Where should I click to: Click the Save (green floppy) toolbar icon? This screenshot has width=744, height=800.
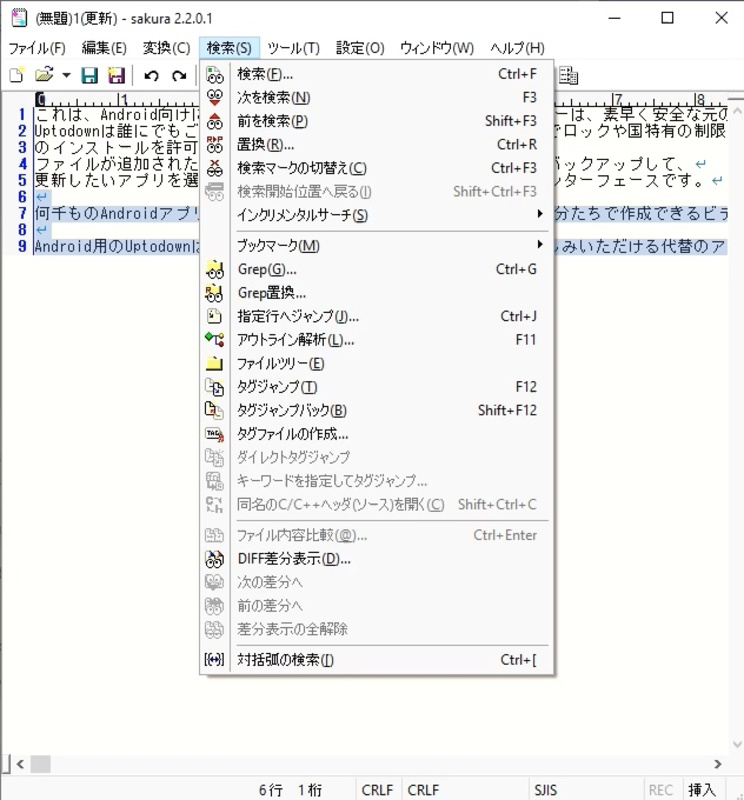[90, 76]
